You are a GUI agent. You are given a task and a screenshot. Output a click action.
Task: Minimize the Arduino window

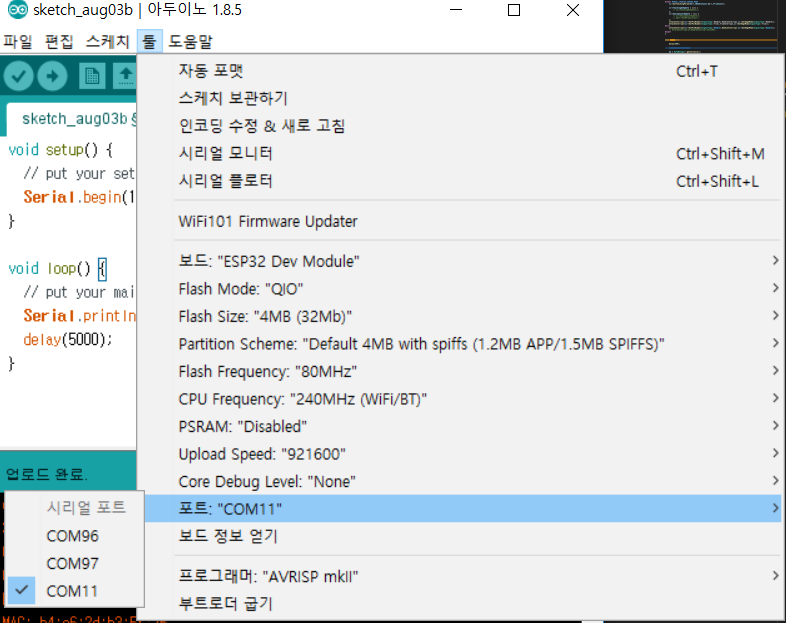click(x=456, y=10)
